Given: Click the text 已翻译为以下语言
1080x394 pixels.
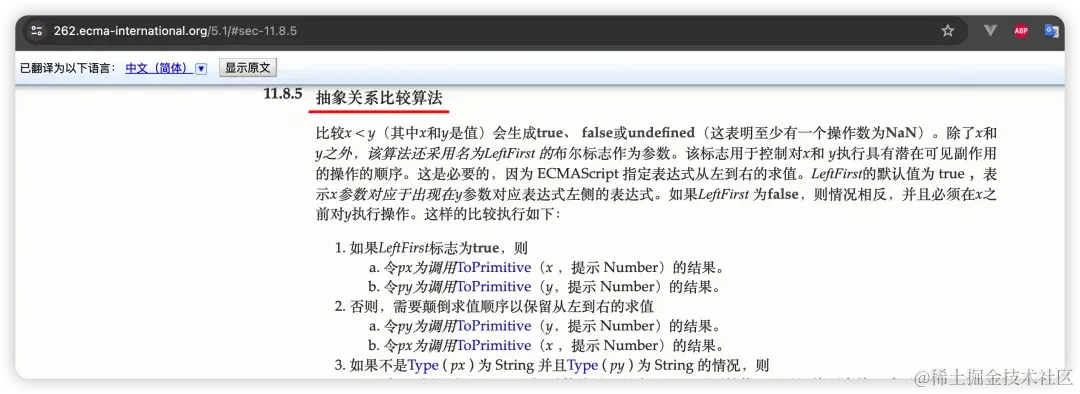Looking at the screenshot, I should click(68, 68).
